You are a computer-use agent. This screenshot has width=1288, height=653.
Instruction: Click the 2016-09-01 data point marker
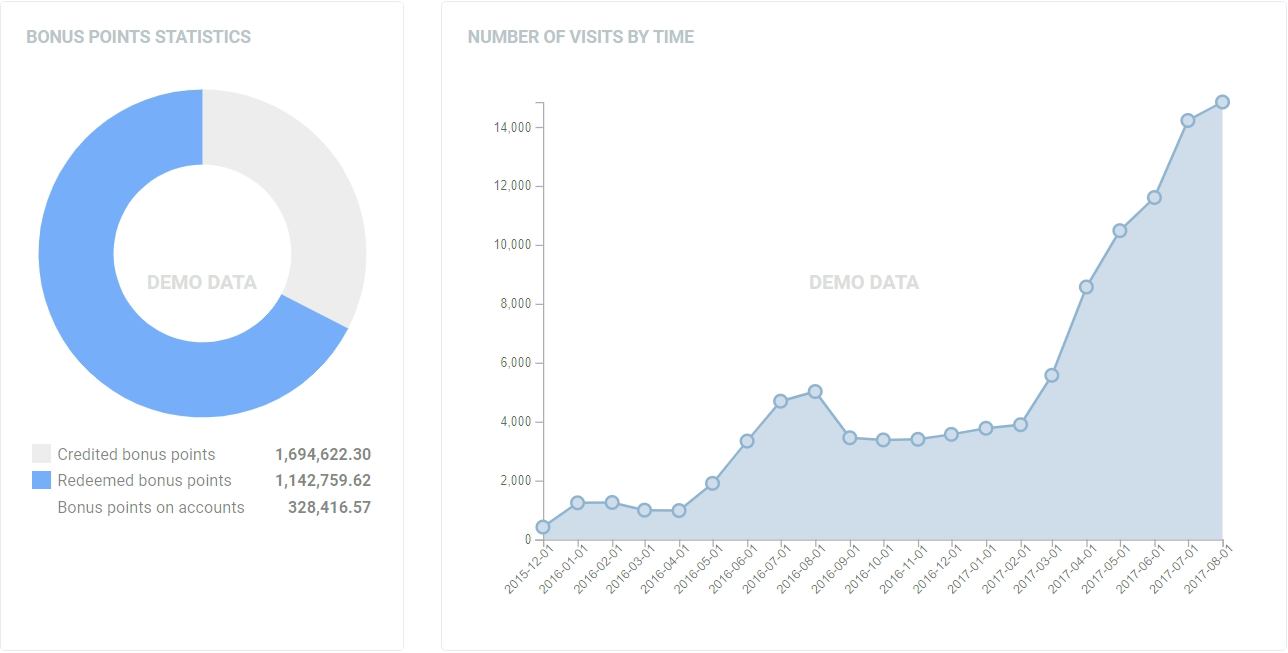tap(849, 437)
